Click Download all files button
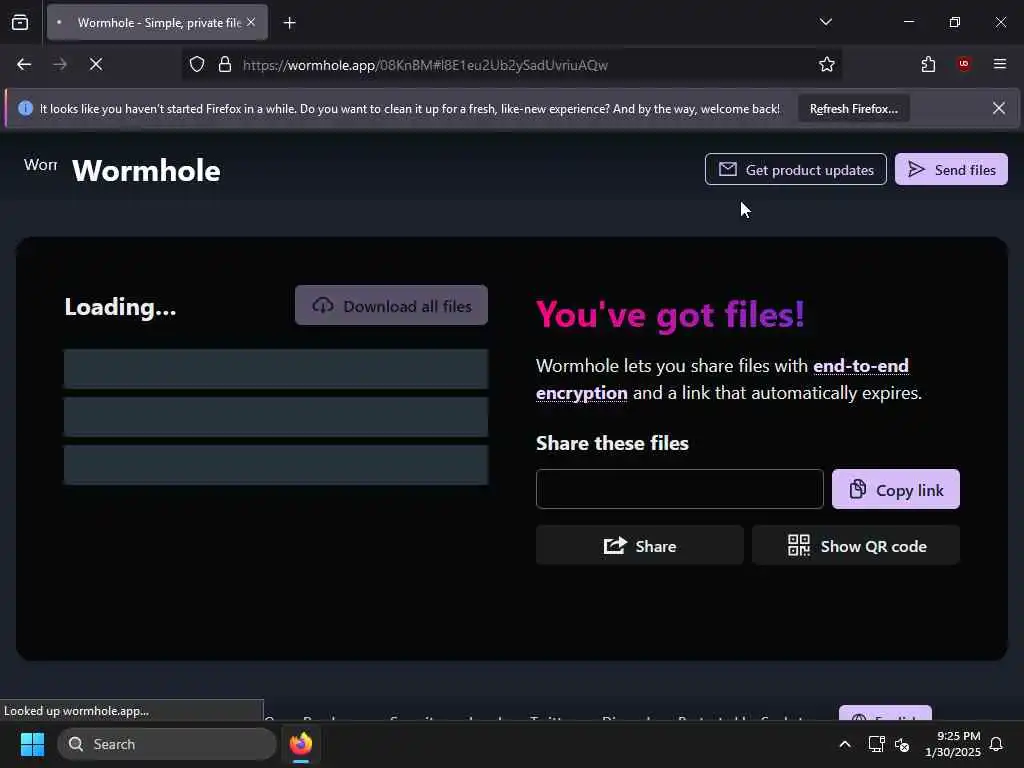This screenshot has width=1024, height=768. click(x=391, y=306)
